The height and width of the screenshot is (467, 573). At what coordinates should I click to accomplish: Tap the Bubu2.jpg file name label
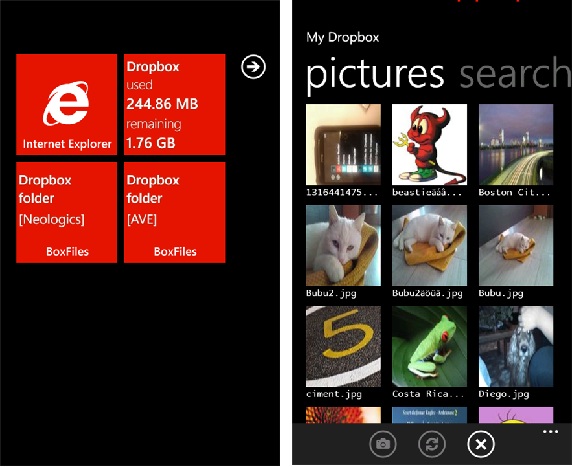(331, 293)
